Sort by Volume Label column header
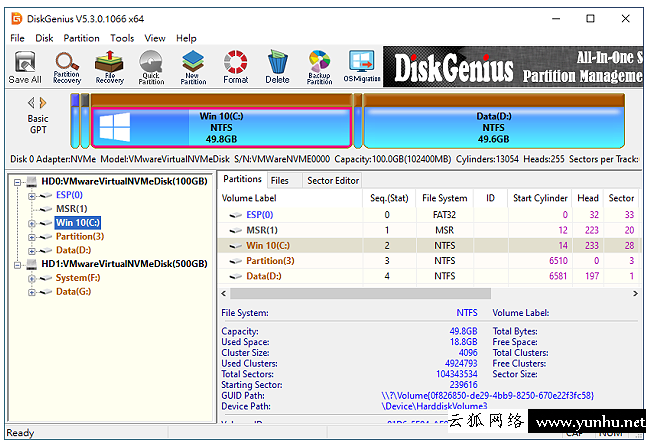 (290, 198)
